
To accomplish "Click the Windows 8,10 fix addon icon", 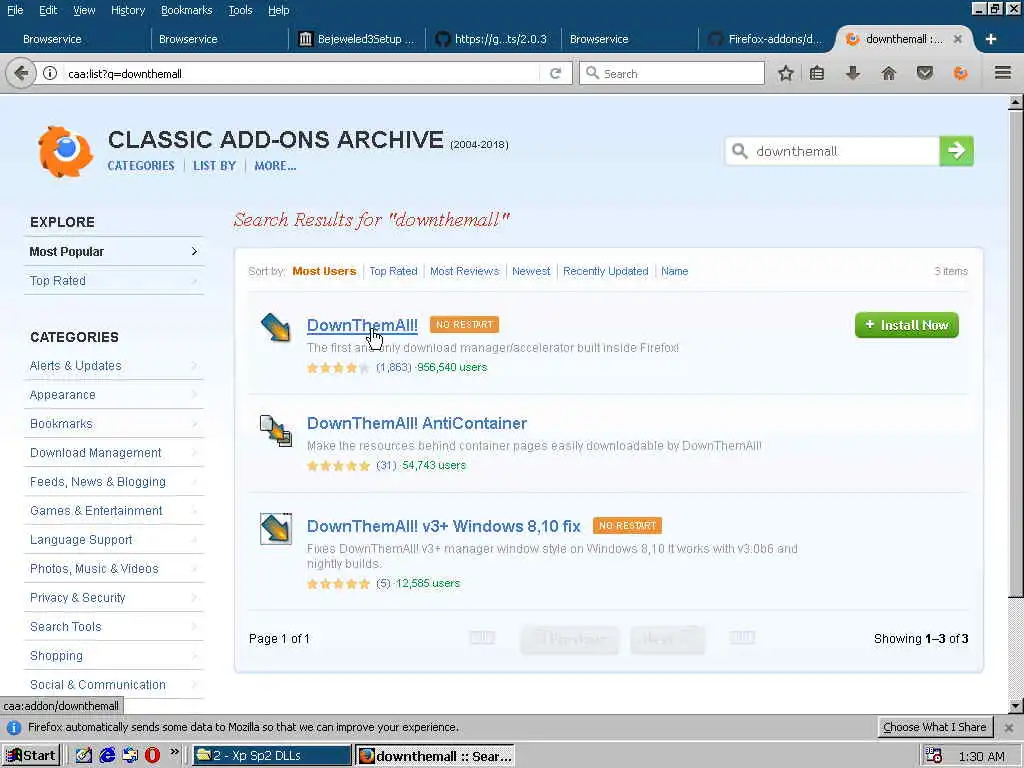I will [x=276, y=529].
